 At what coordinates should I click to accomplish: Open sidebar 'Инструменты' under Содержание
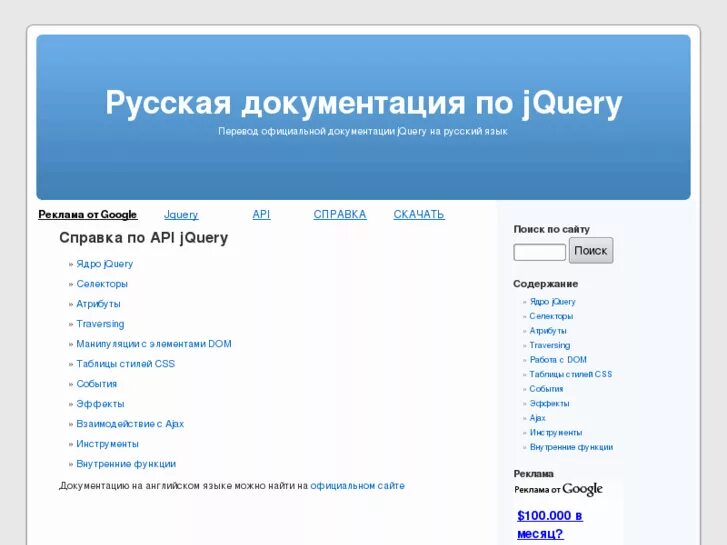[556, 432]
